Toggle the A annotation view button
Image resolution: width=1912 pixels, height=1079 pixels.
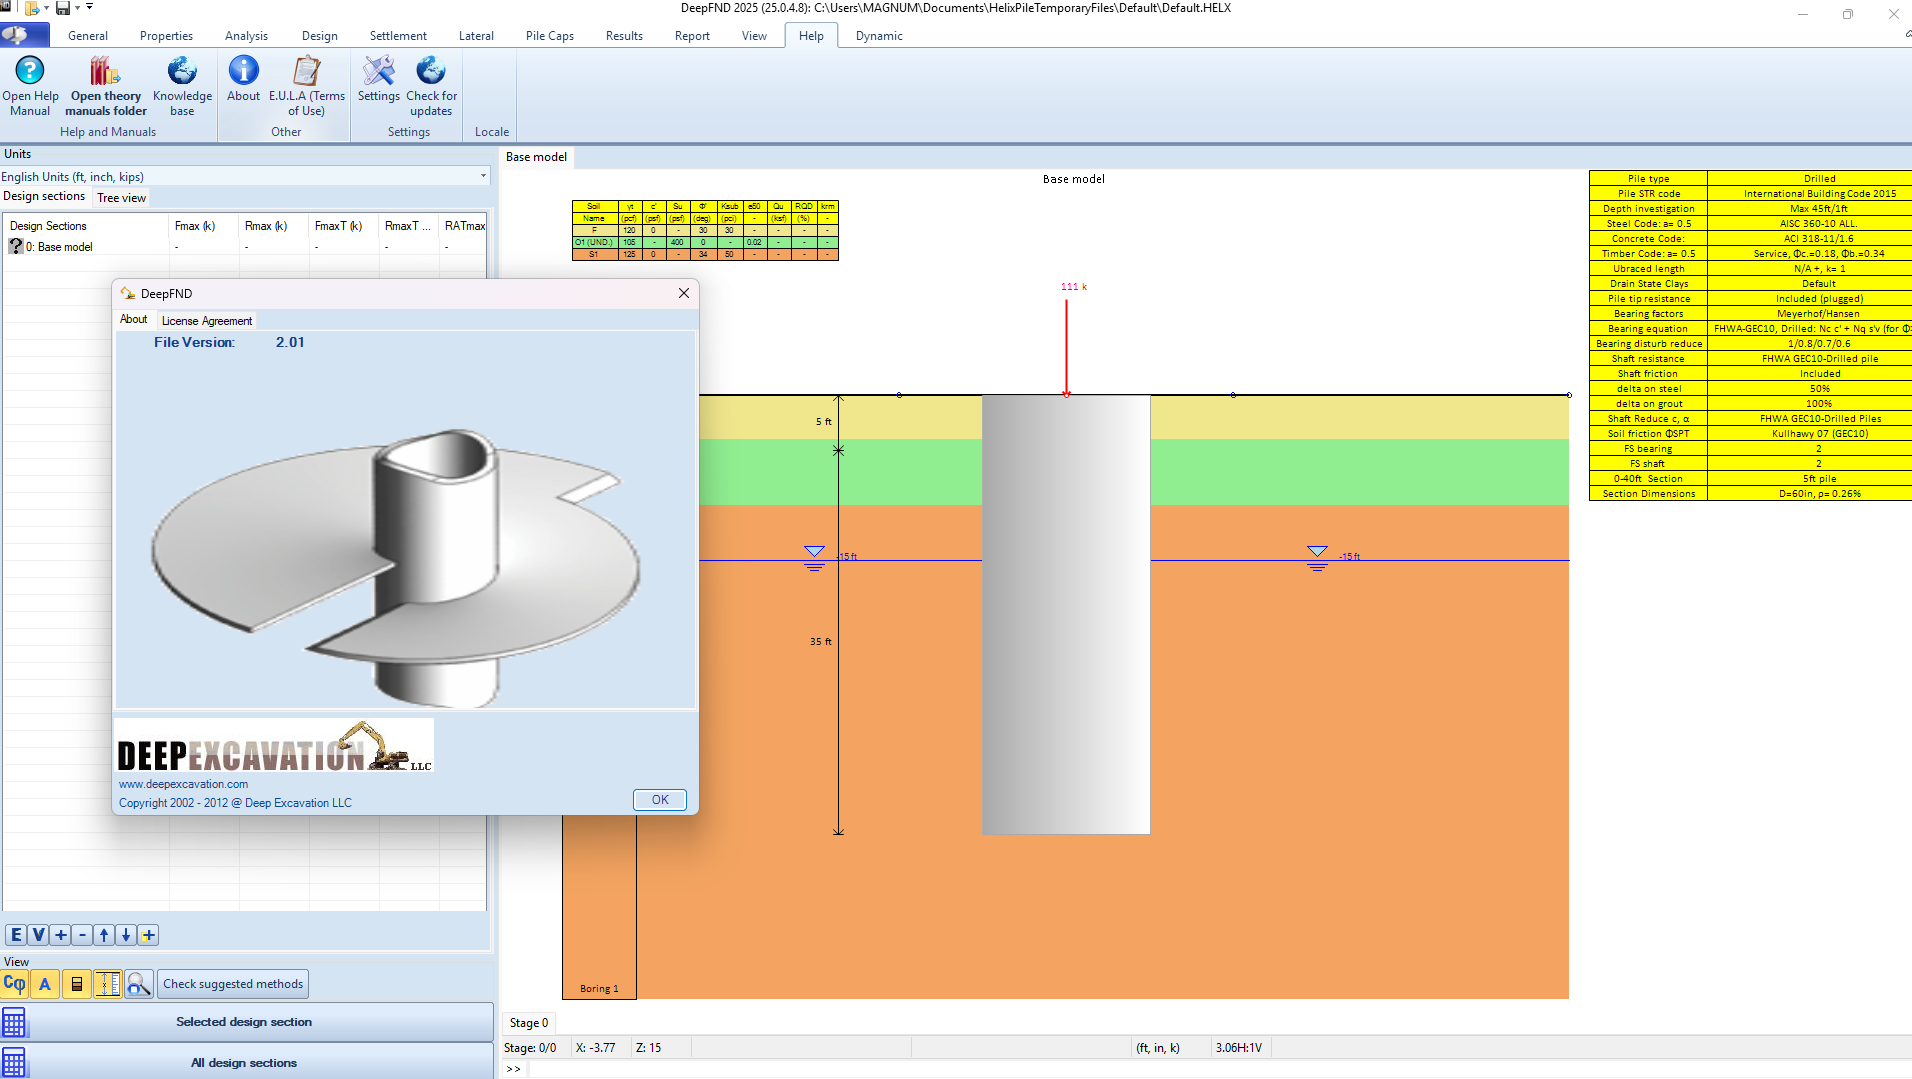click(x=45, y=984)
